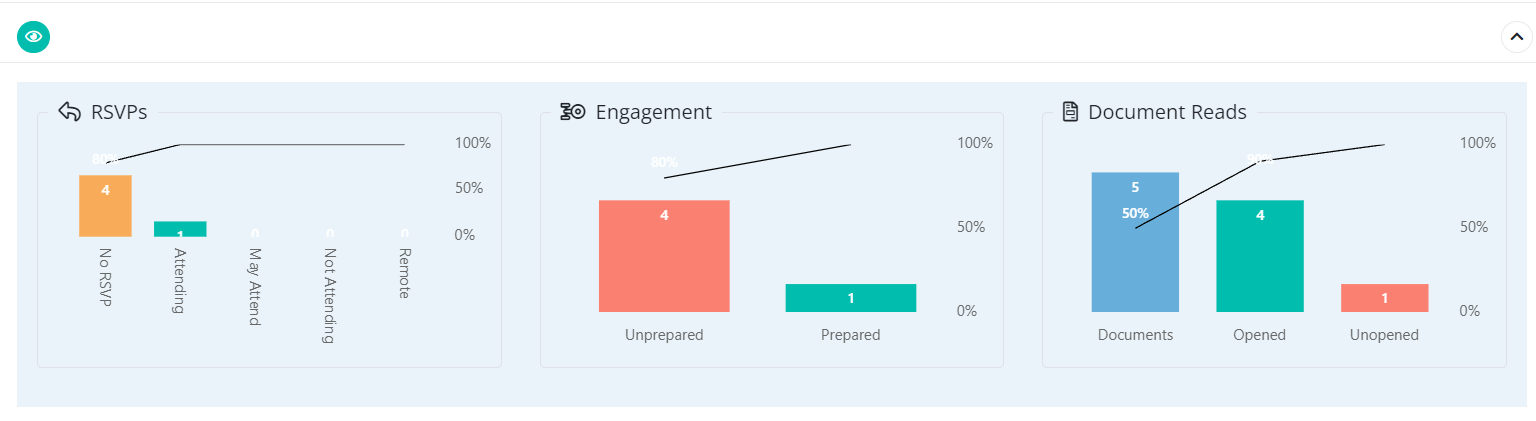The height and width of the screenshot is (421, 1536).
Task: Click the 80% data label in Engagement
Action: pyautogui.click(x=664, y=162)
